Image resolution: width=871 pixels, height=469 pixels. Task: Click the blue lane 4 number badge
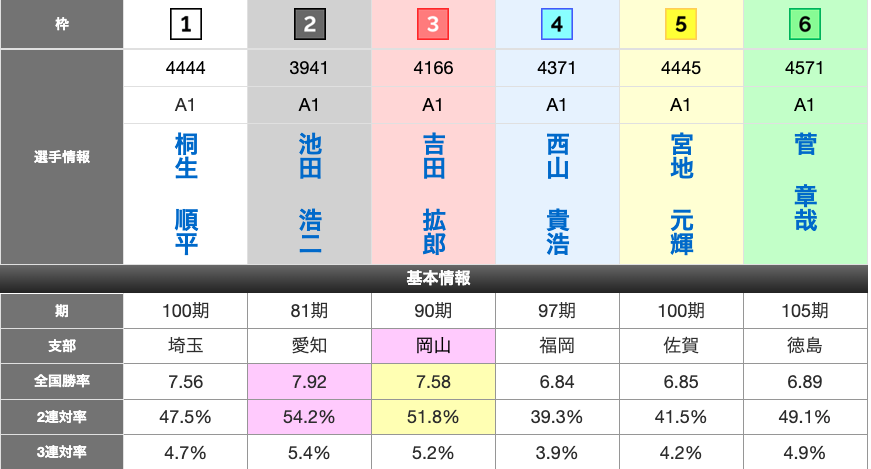pyautogui.click(x=557, y=25)
